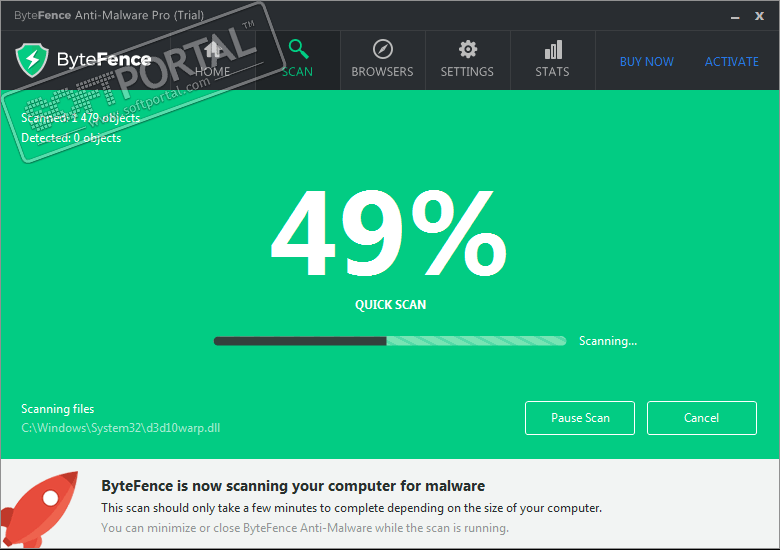
Task: Open the Browsers compass icon
Action: pos(383,49)
